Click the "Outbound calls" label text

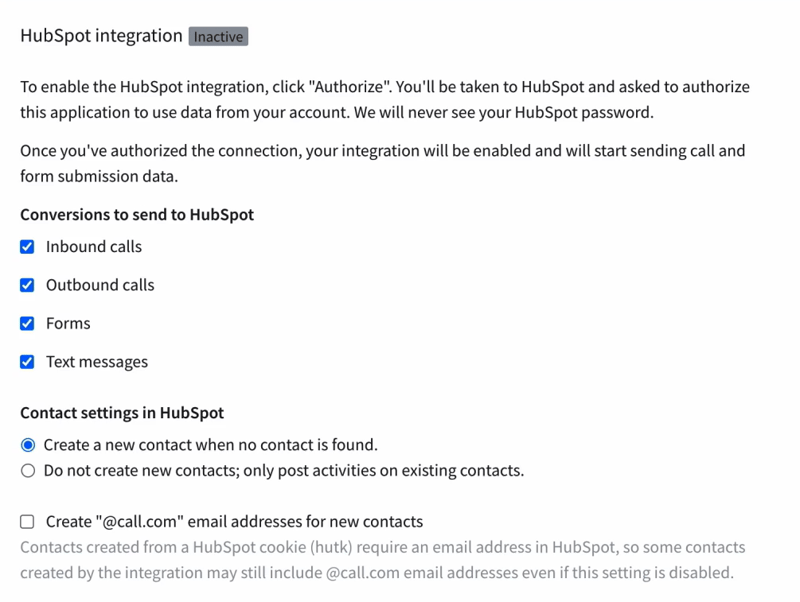click(x=100, y=285)
